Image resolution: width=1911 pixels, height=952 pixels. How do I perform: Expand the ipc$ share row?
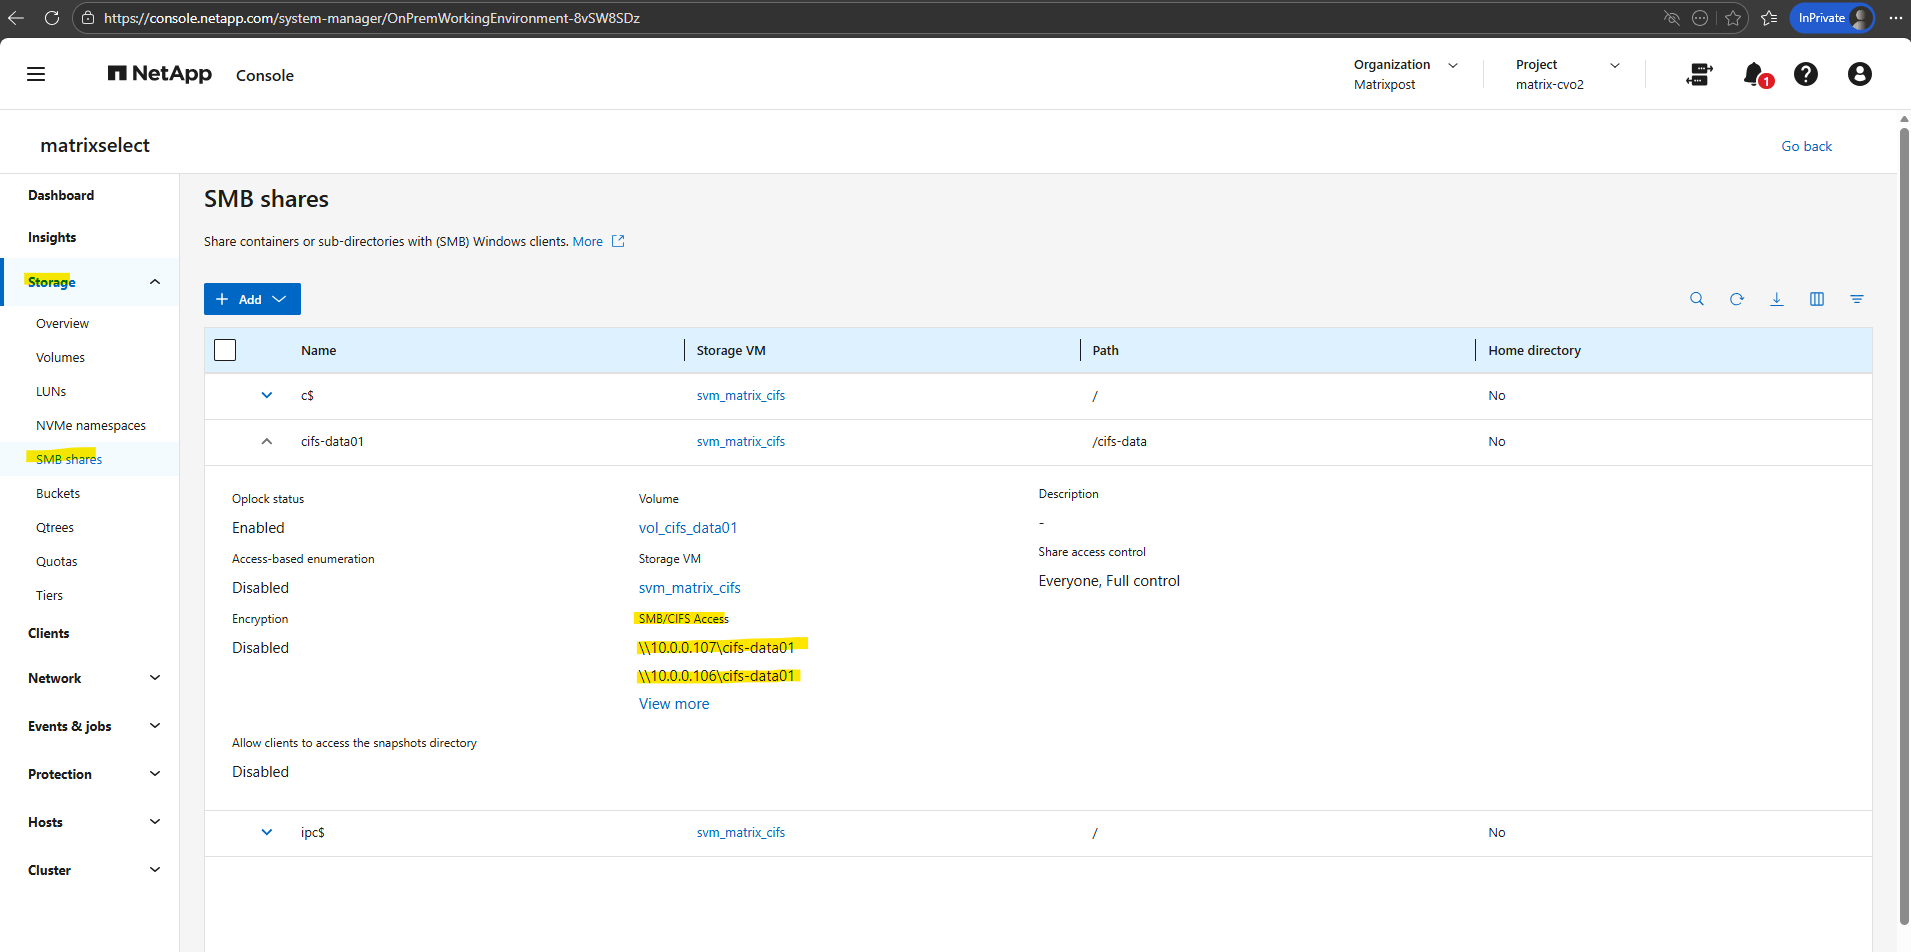click(267, 832)
